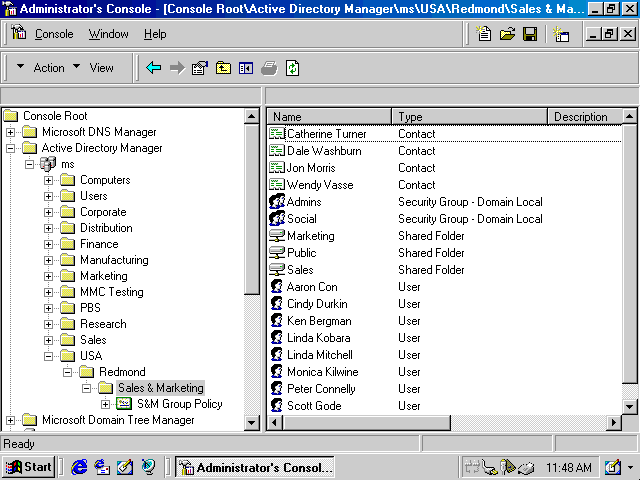This screenshot has height=480, width=640.
Task: Click the Scott Gode user icon
Action: [277, 405]
